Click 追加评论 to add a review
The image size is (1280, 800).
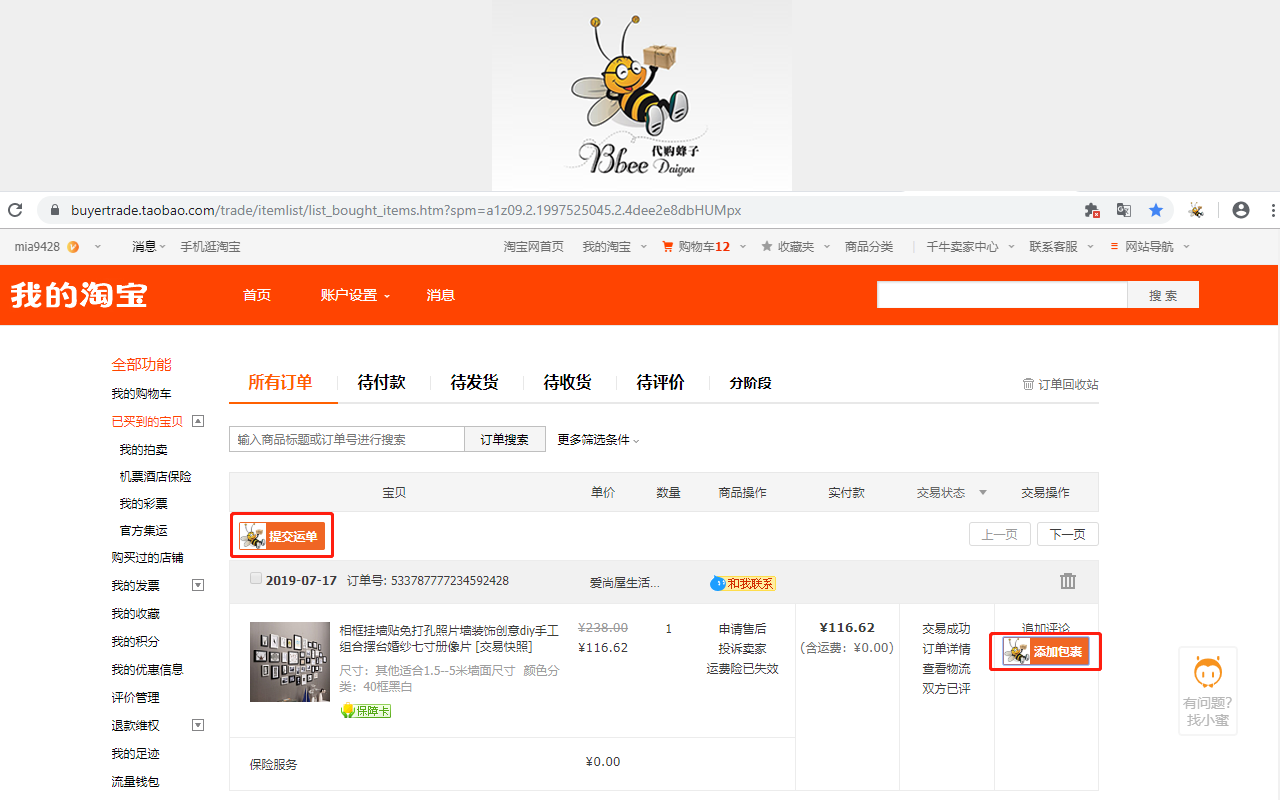pos(1046,629)
